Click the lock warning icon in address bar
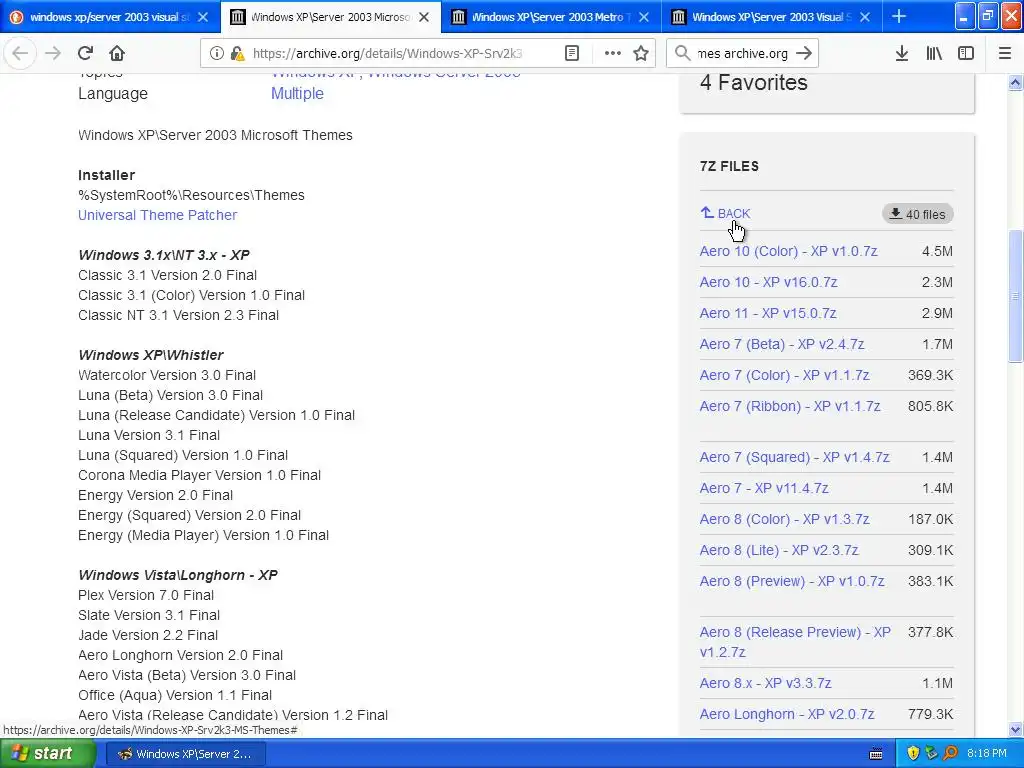Viewport: 1024px width, 768px height. (237, 54)
